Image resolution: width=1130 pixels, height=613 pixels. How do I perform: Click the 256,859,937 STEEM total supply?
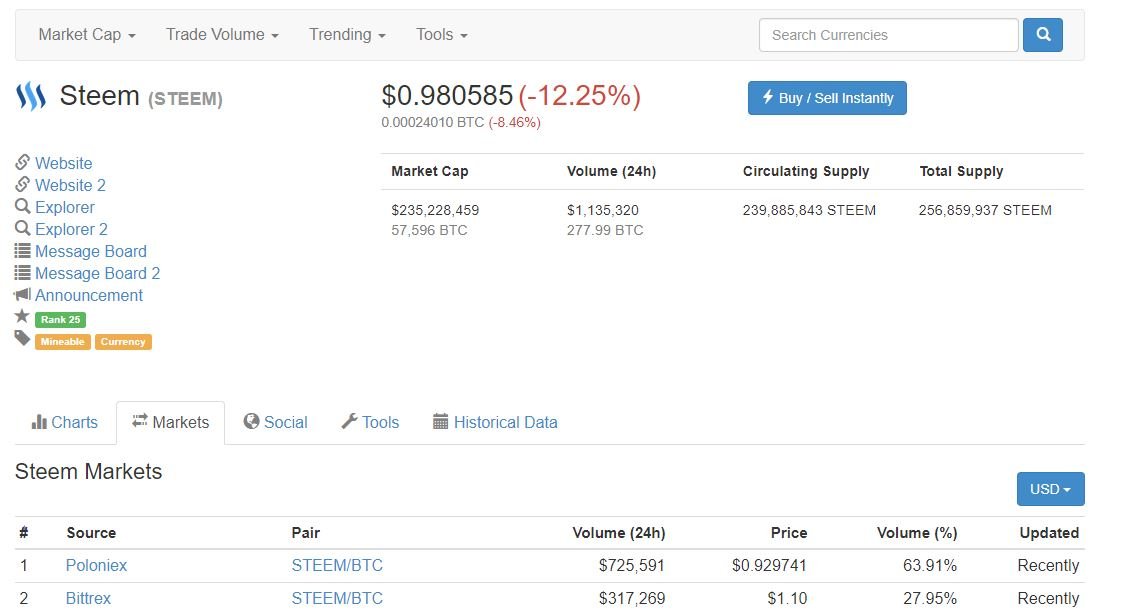[985, 210]
